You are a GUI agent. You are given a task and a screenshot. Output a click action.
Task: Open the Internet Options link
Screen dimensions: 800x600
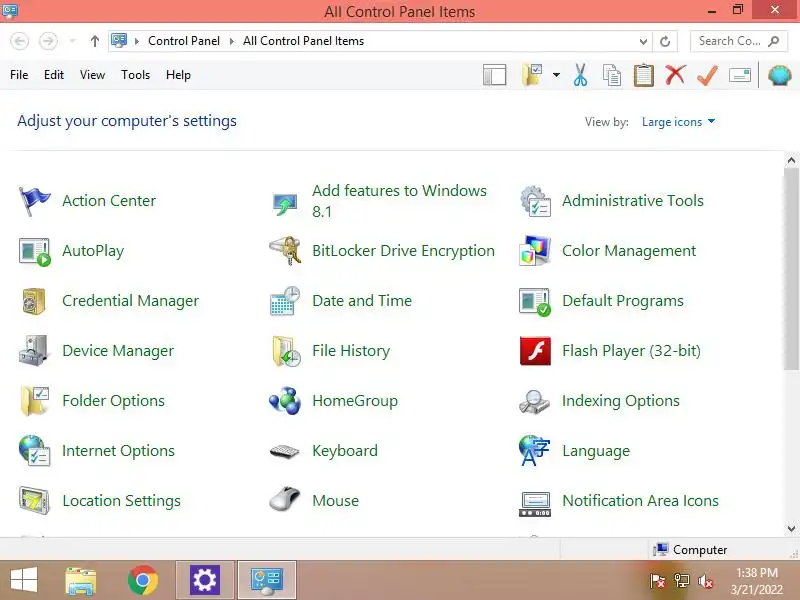point(118,451)
